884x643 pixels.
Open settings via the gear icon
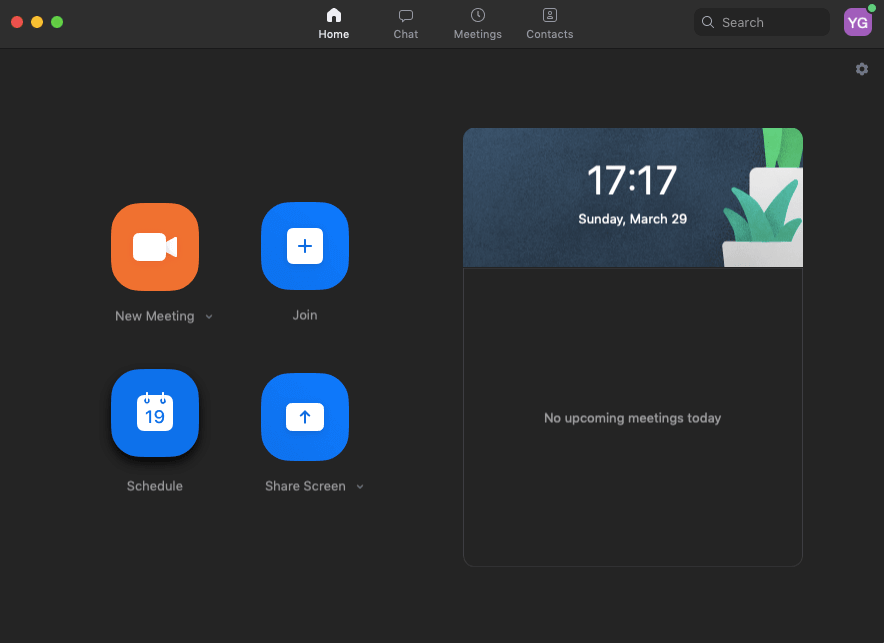(861, 69)
